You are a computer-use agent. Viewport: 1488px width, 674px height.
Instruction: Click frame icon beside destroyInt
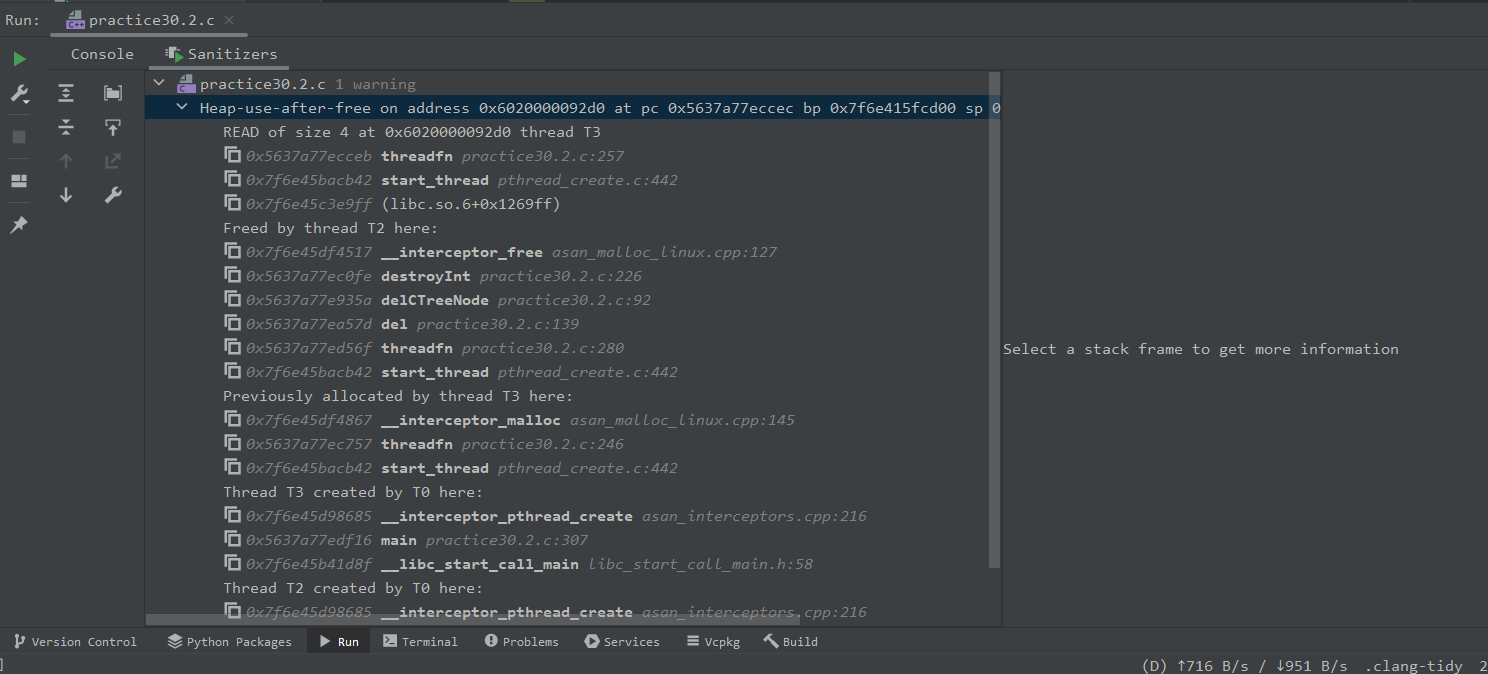click(233, 275)
